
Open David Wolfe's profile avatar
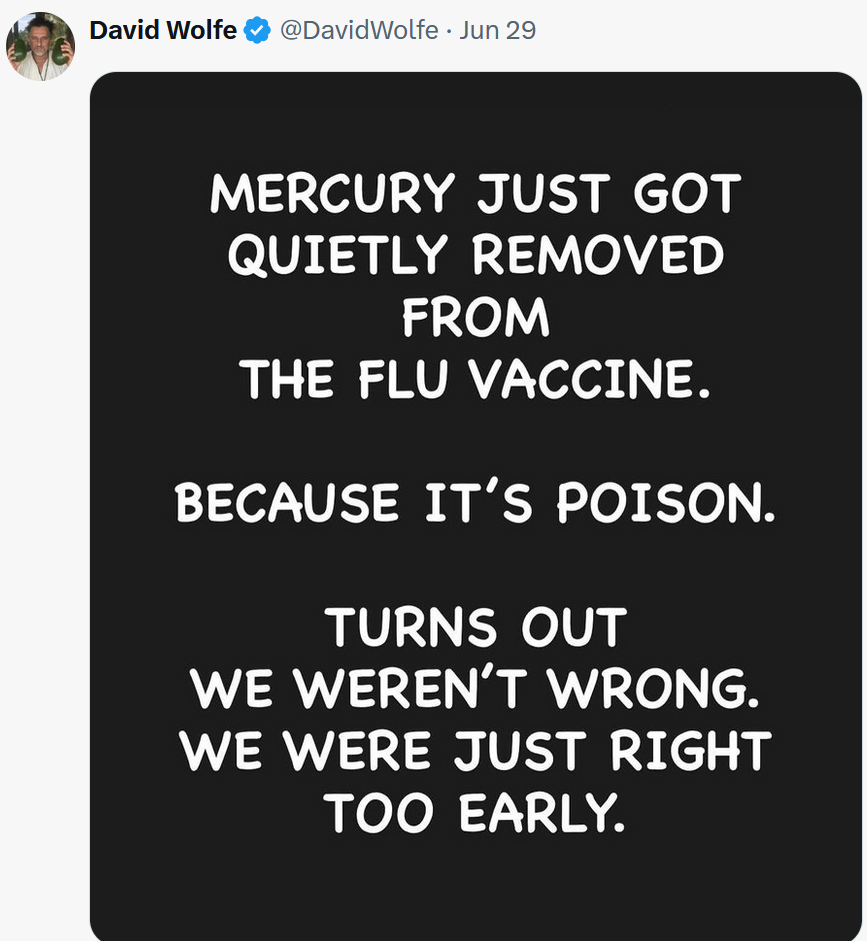40,46
